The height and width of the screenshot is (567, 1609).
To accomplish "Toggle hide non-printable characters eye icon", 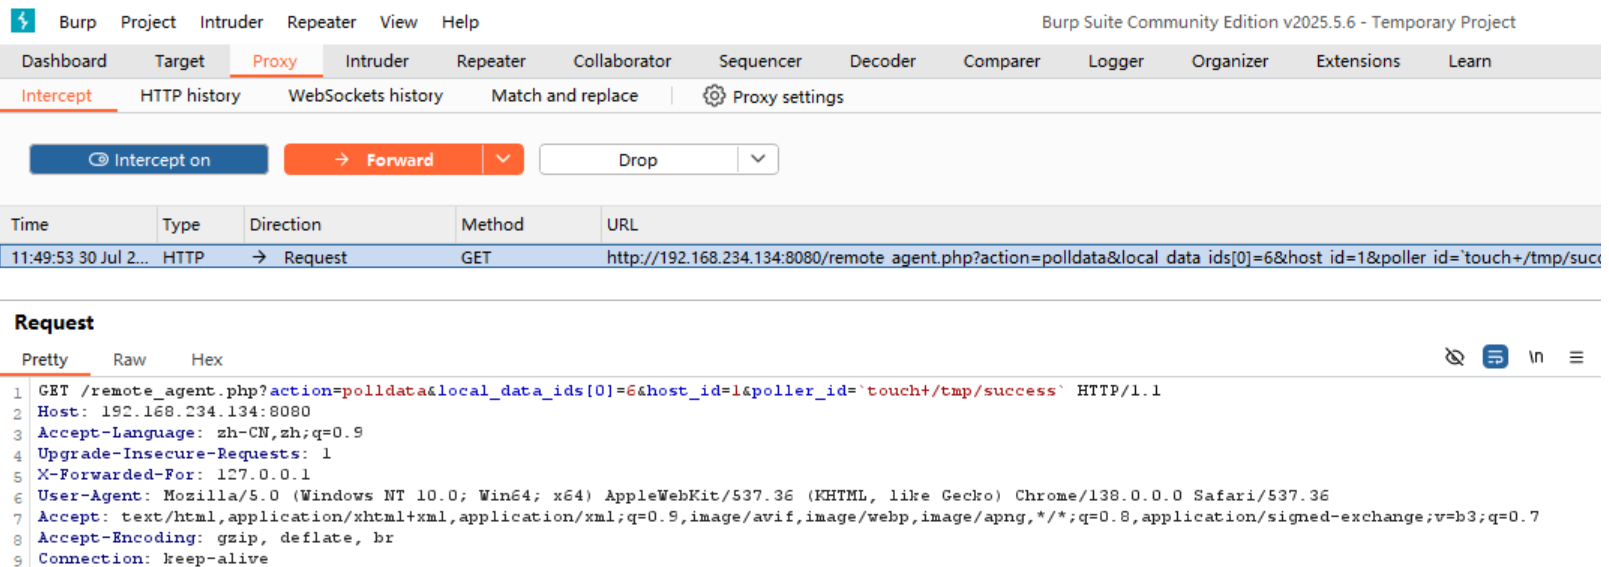I will pos(1454,357).
